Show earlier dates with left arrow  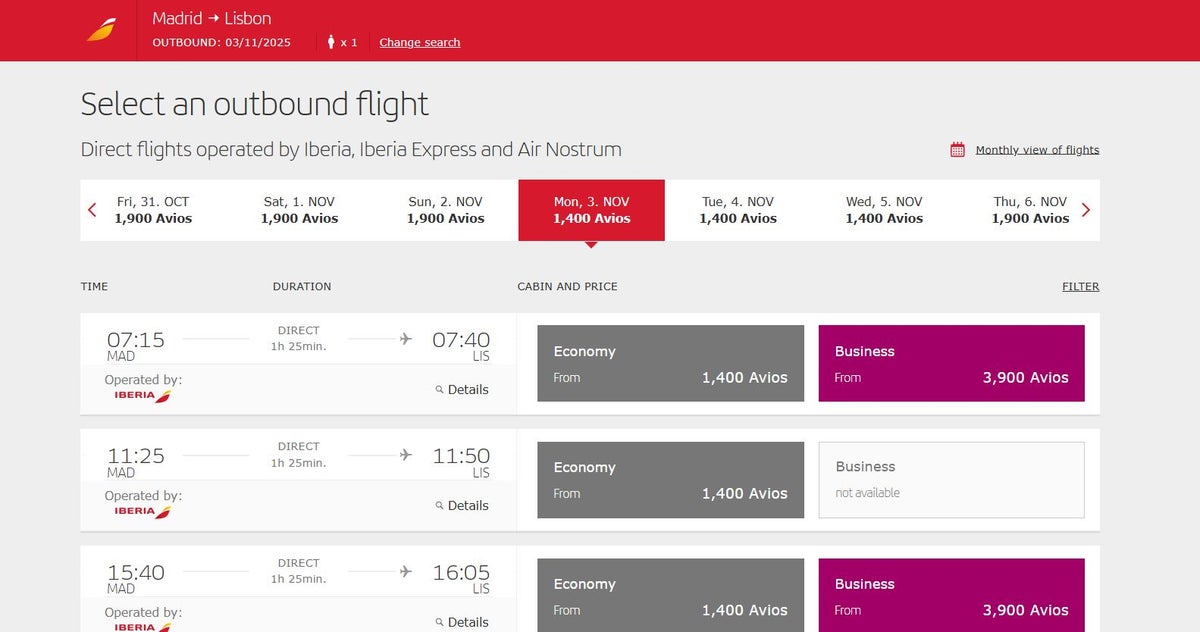point(93,210)
